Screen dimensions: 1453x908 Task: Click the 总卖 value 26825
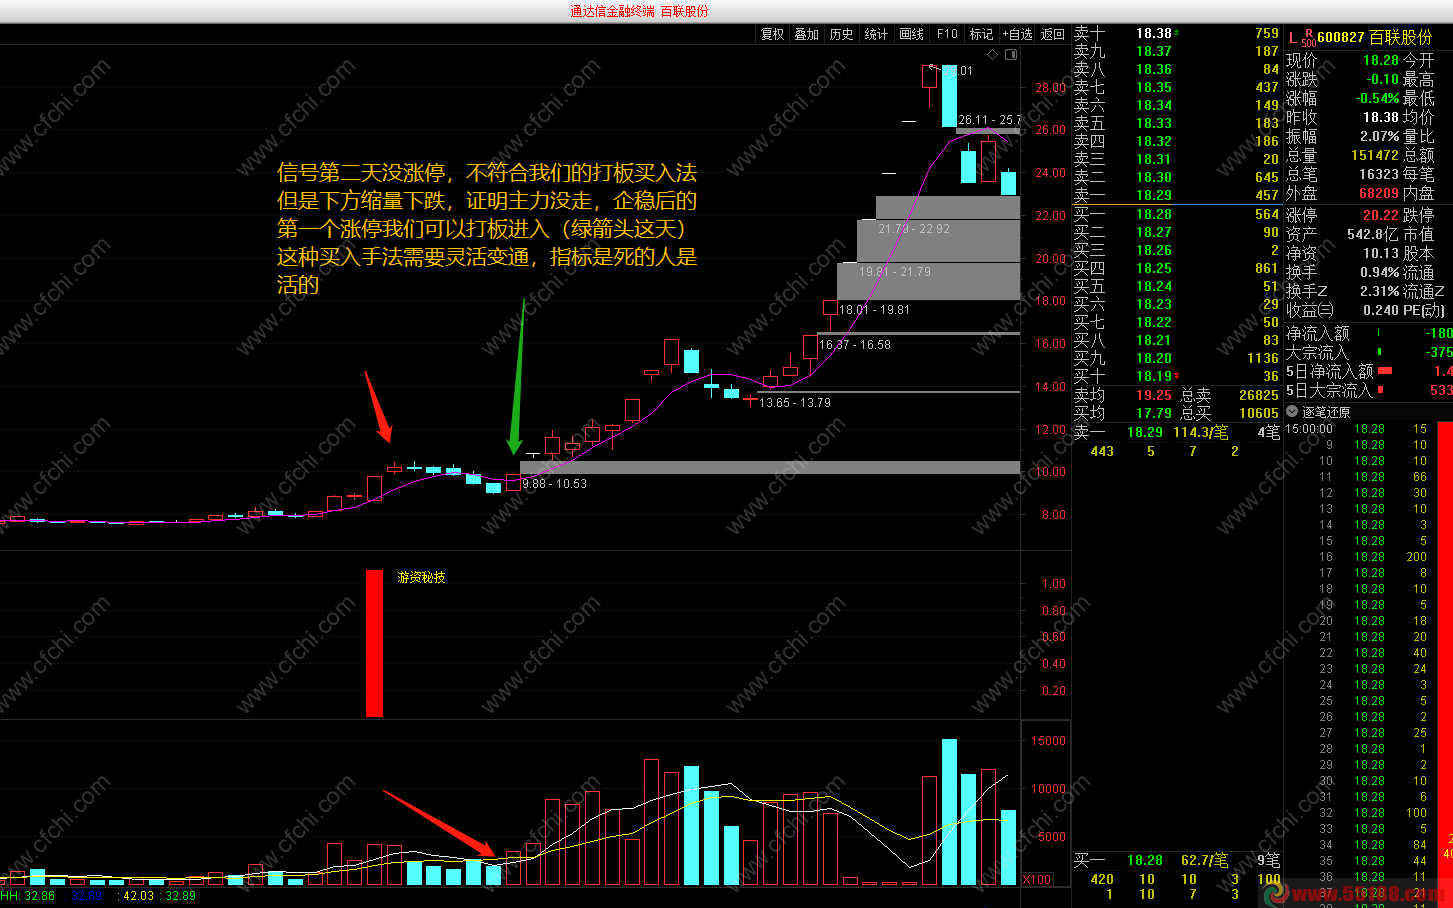pos(1259,395)
